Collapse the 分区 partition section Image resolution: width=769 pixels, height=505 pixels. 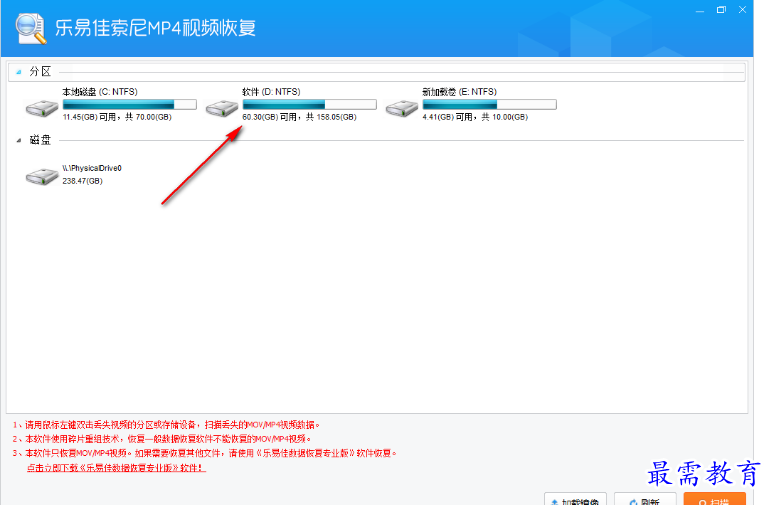click(x=19, y=72)
